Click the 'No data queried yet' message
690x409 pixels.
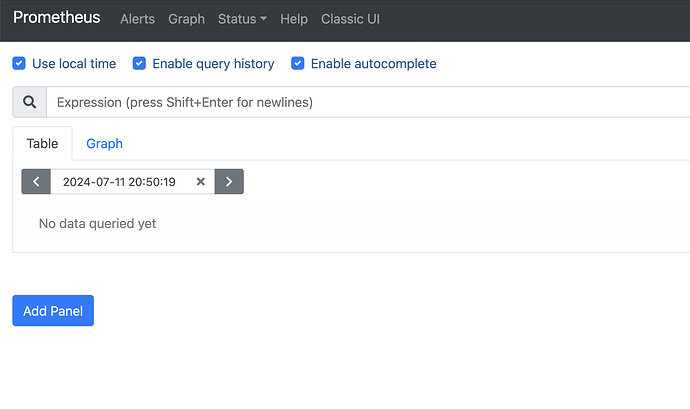tap(97, 224)
